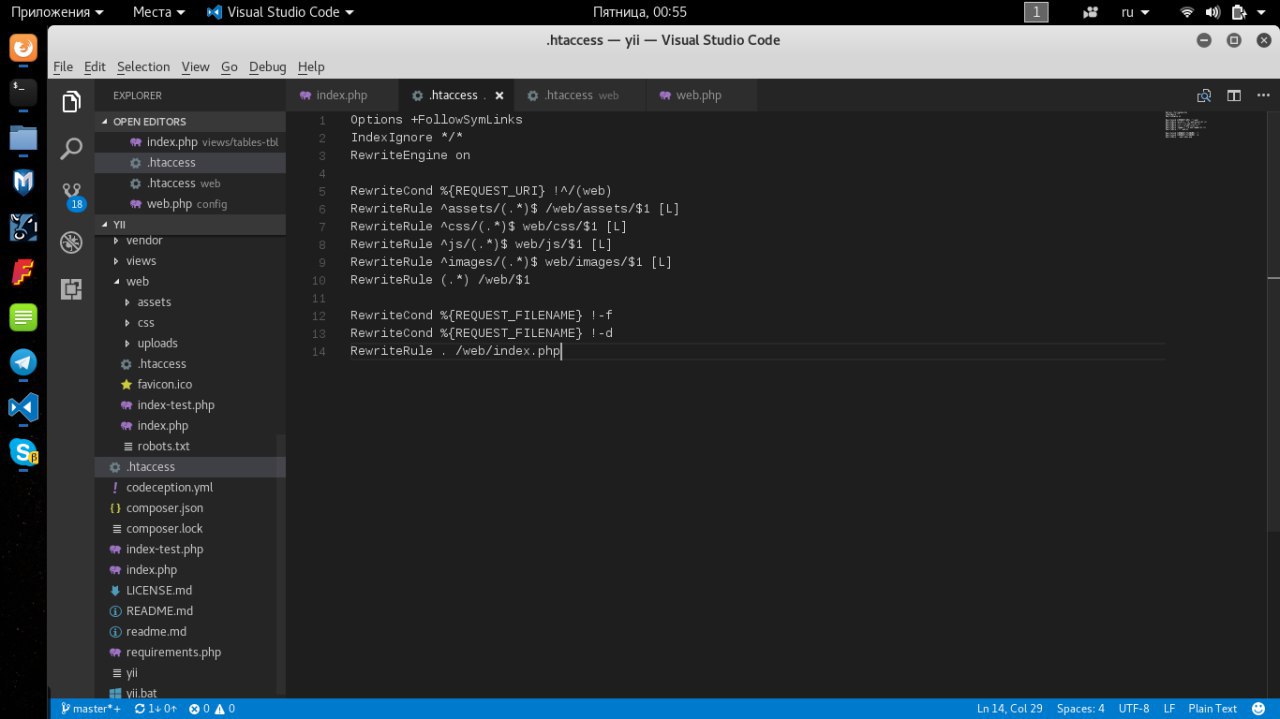
Task: Open robots.txt file
Action: click(x=190, y=446)
